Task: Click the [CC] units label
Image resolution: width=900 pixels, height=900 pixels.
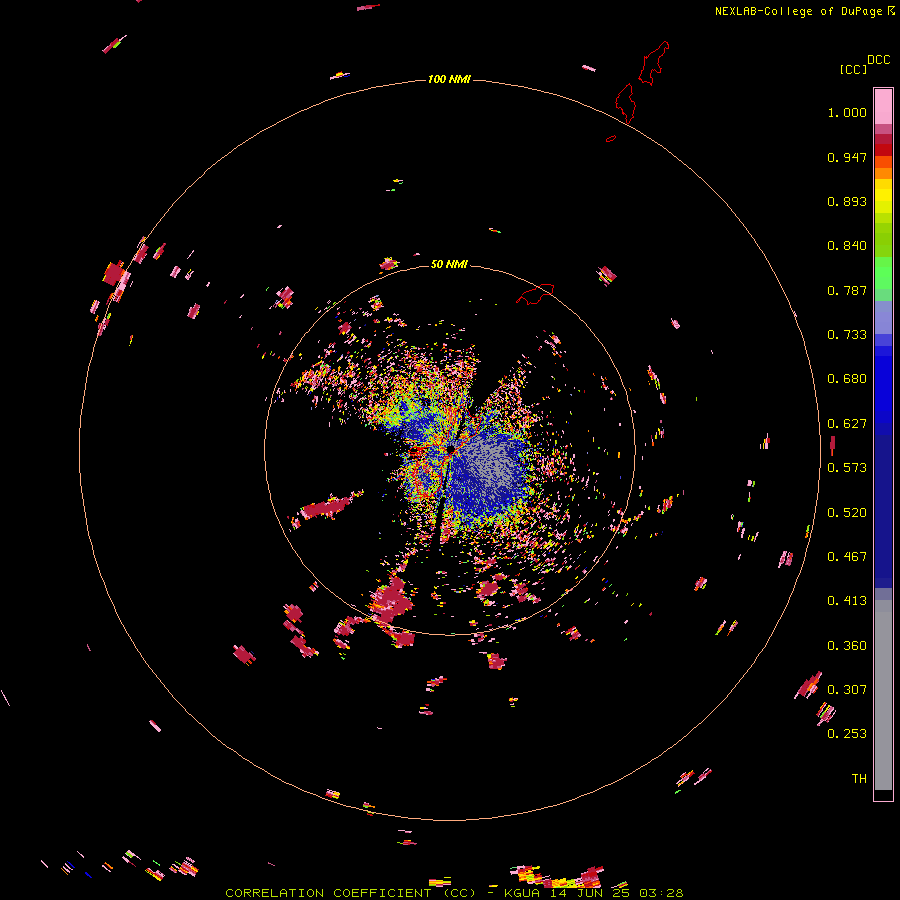Action: (x=853, y=69)
